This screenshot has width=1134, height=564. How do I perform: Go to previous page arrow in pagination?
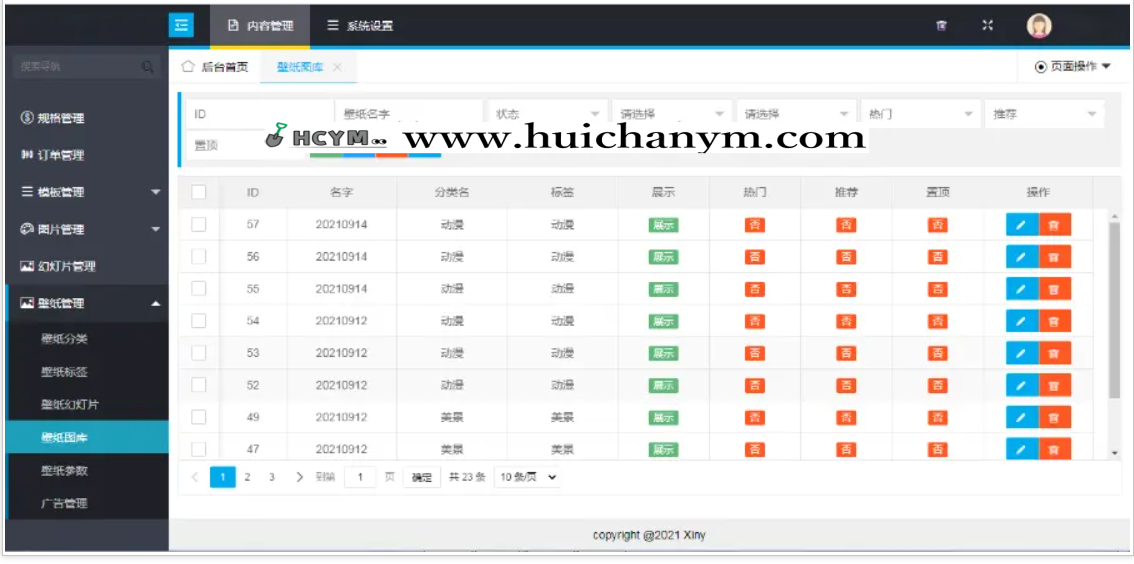tap(195, 477)
